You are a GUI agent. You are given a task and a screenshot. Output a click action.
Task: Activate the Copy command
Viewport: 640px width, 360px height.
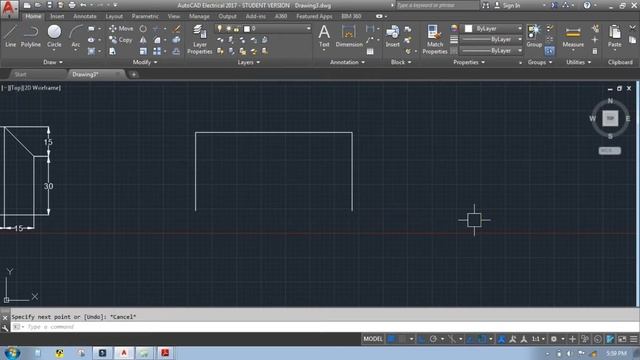(121, 40)
